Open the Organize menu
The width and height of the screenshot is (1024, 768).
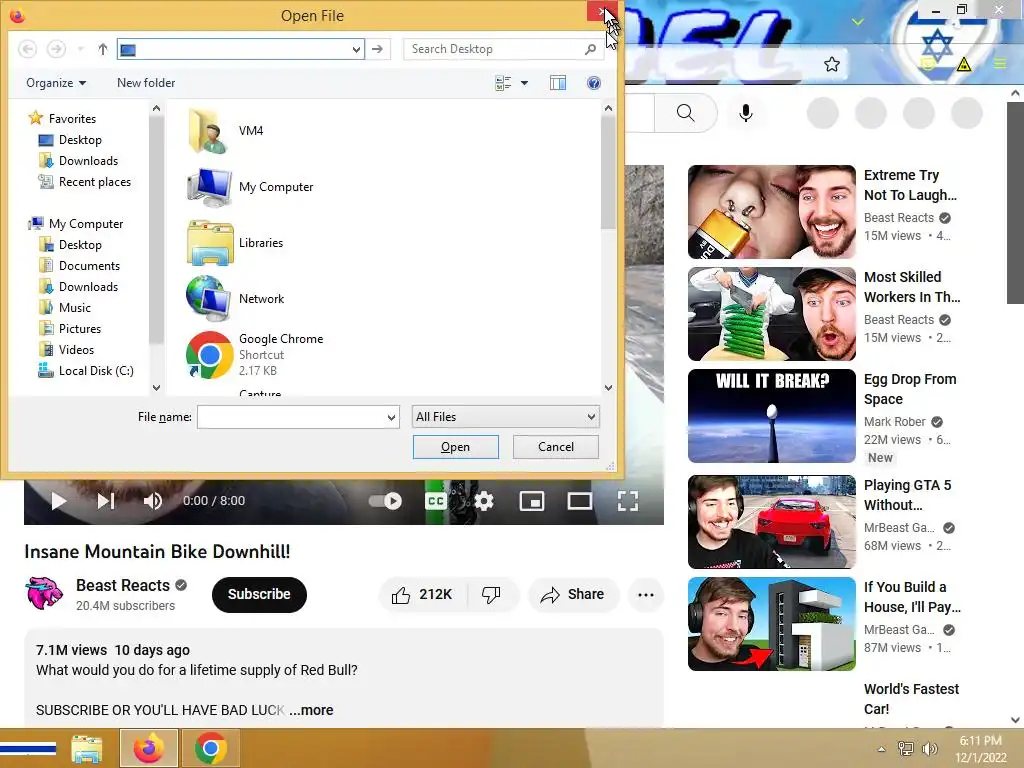click(x=56, y=83)
